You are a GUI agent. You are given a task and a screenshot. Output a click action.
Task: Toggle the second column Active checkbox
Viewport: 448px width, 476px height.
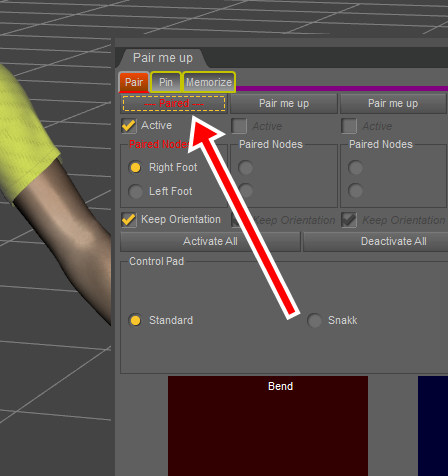click(x=239, y=126)
